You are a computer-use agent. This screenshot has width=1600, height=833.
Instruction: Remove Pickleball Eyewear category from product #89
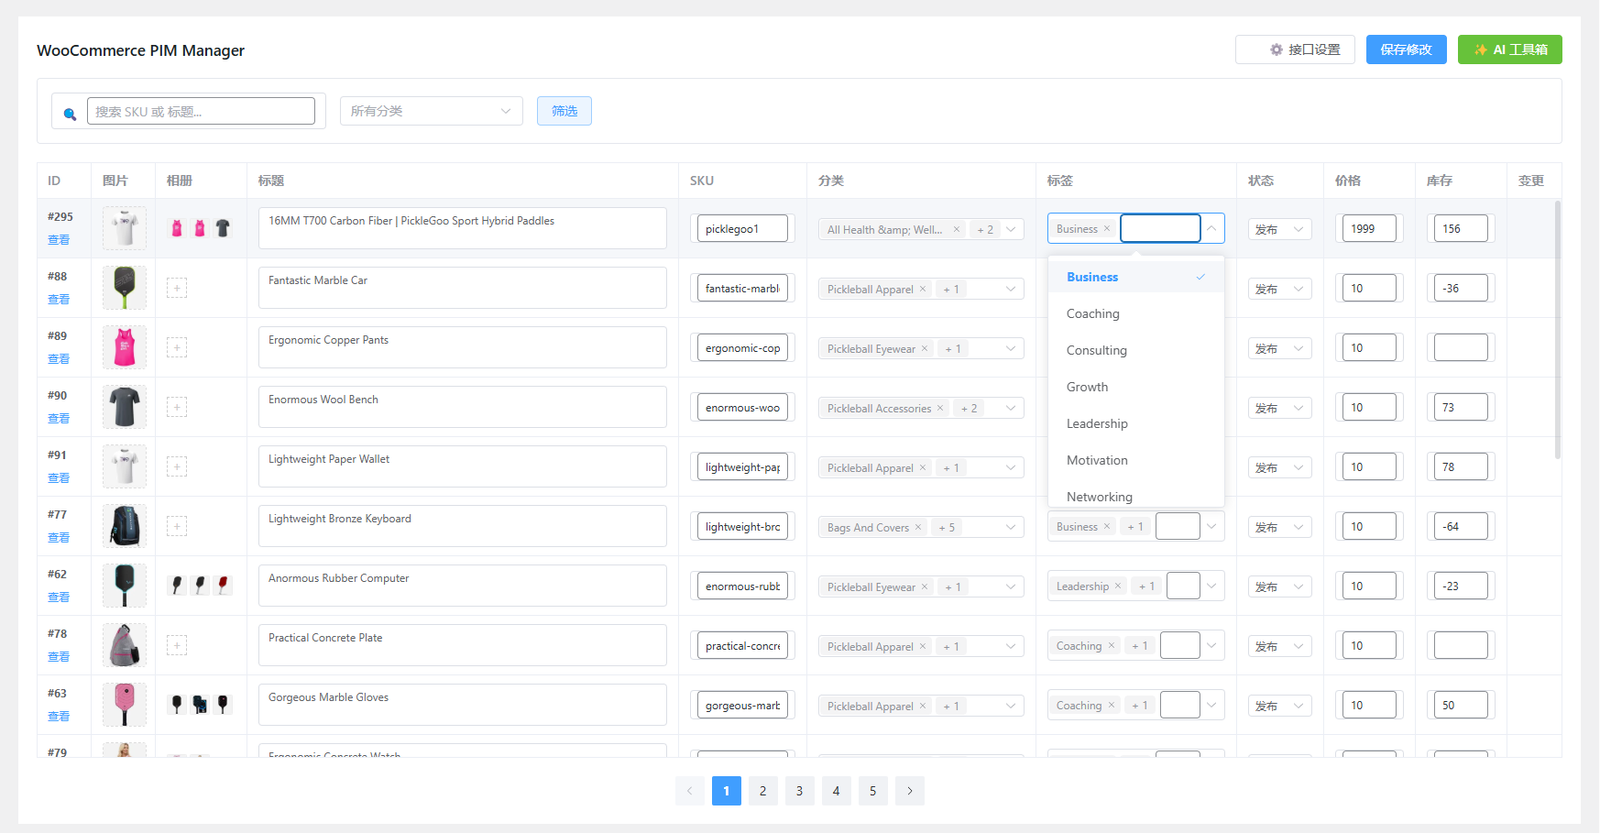925,349
